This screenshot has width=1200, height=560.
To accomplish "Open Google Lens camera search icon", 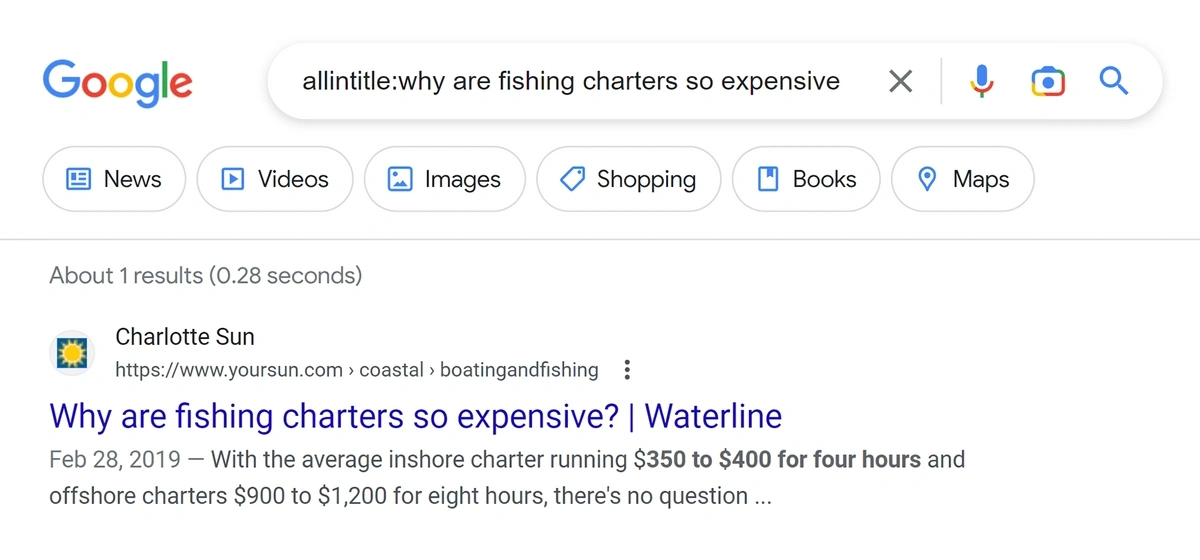I will coord(1047,81).
